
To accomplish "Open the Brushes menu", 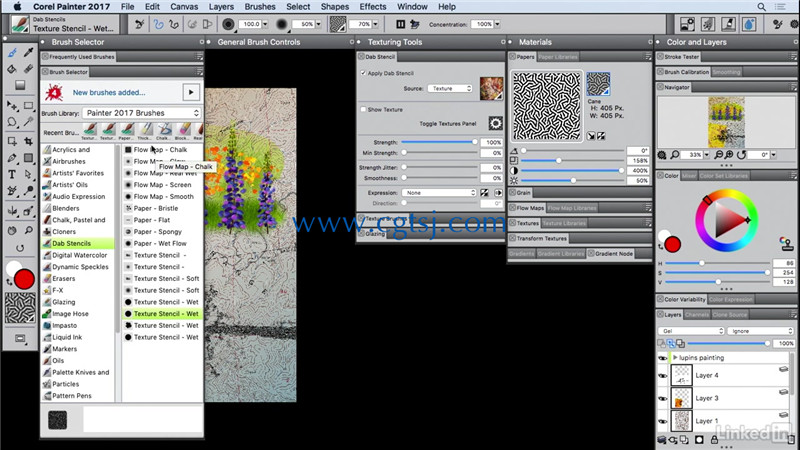I will [260, 7].
